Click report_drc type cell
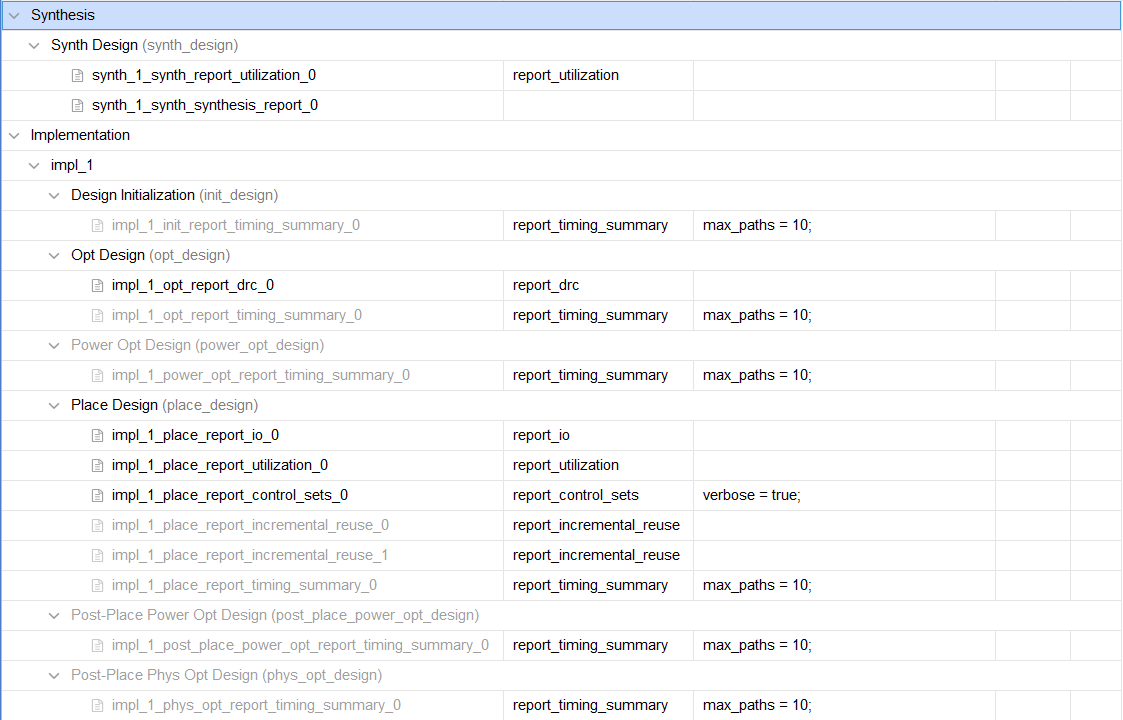Screen dimensions: 1123x720 pyautogui.click(x=546, y=285)
